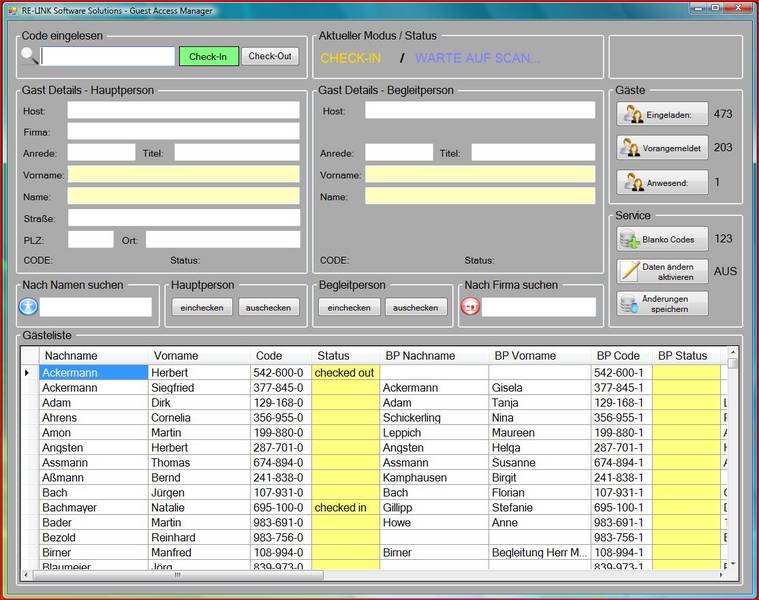Click the Nach Firma suchen input field
This screenshot has width=759, height=600.
539,307
